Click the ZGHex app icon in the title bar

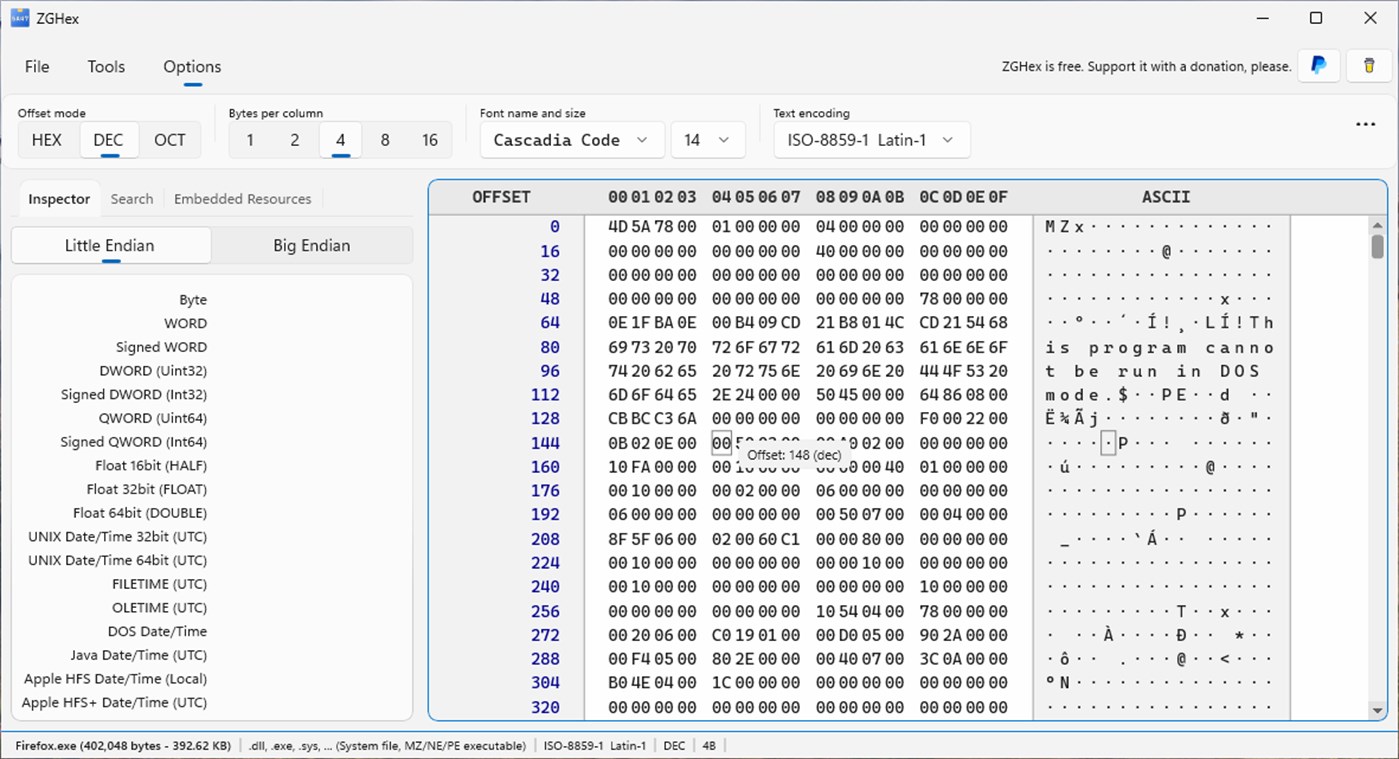[20, 18]
